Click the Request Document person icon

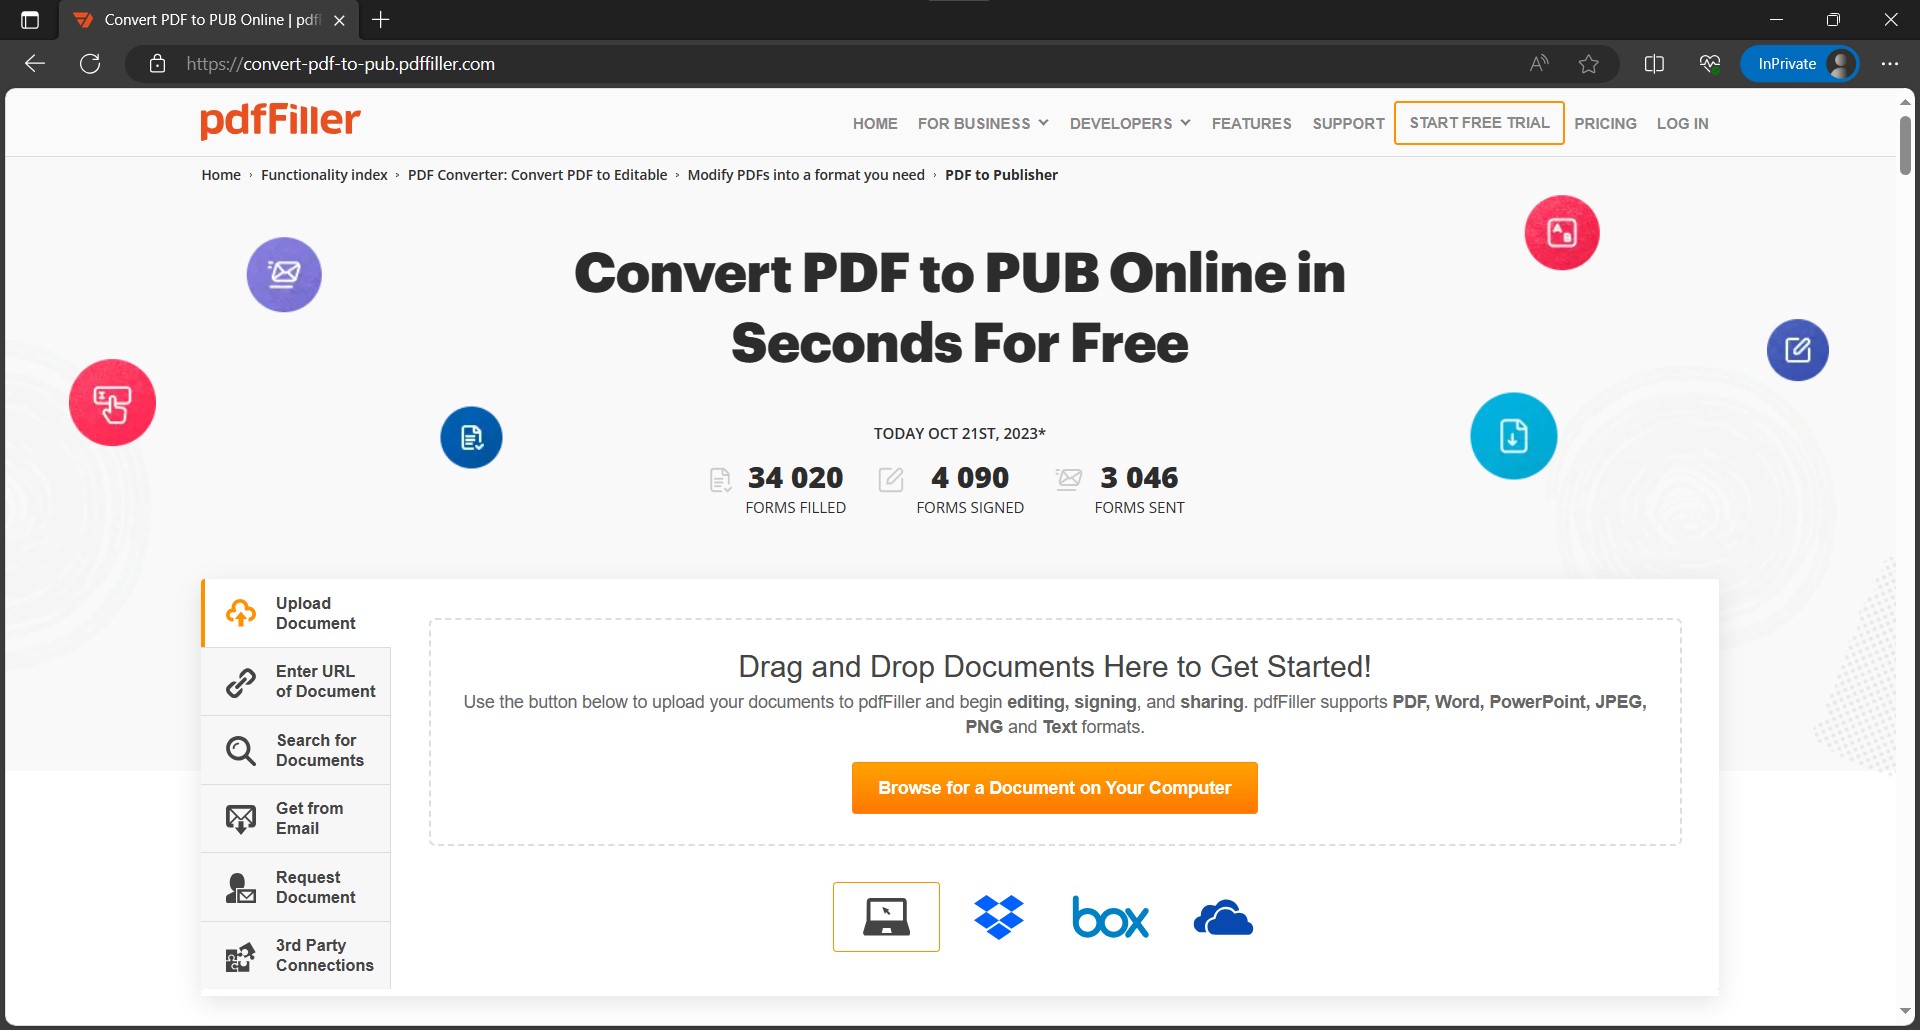point(239,887)
